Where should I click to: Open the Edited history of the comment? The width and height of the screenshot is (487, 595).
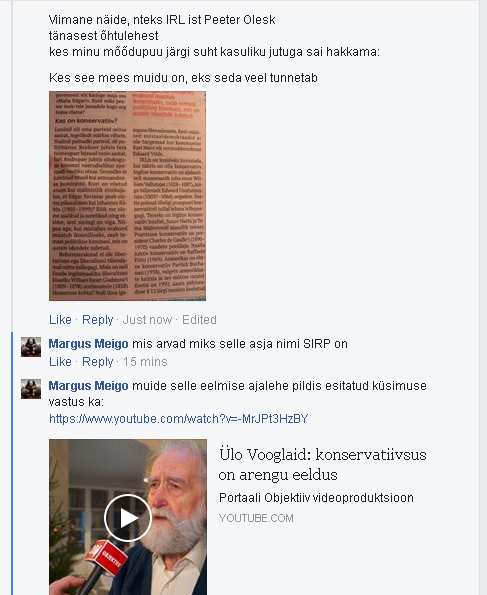(199, 320)
